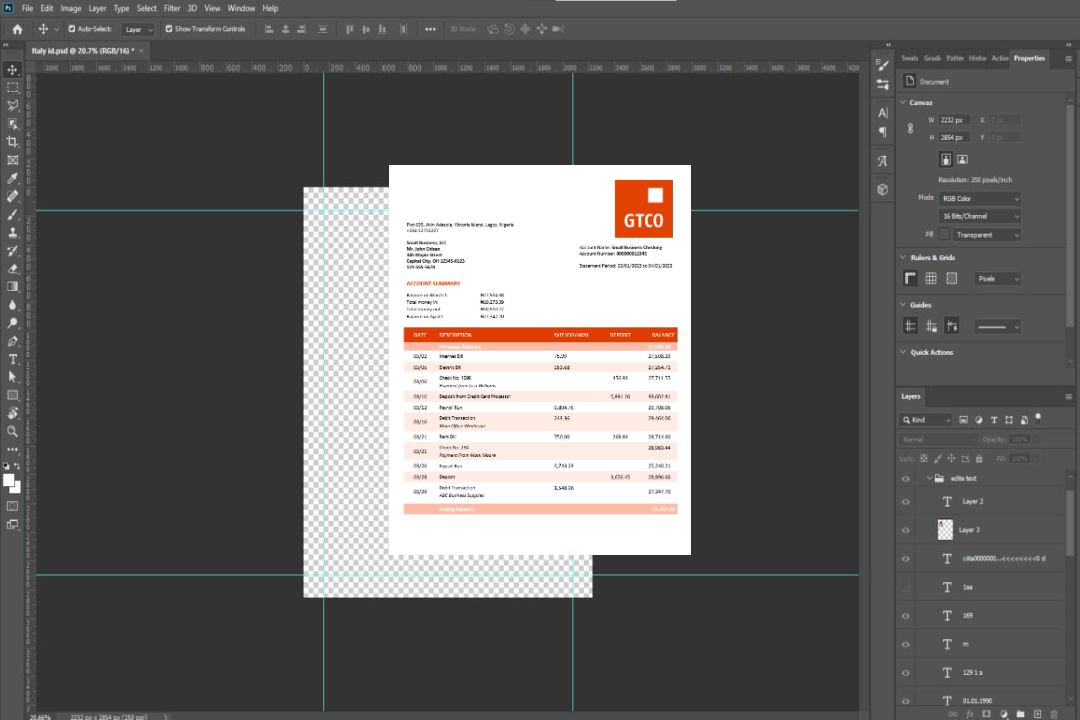
Task: Hide Layer 3 with its eye icon
Action: coord(906,531)
